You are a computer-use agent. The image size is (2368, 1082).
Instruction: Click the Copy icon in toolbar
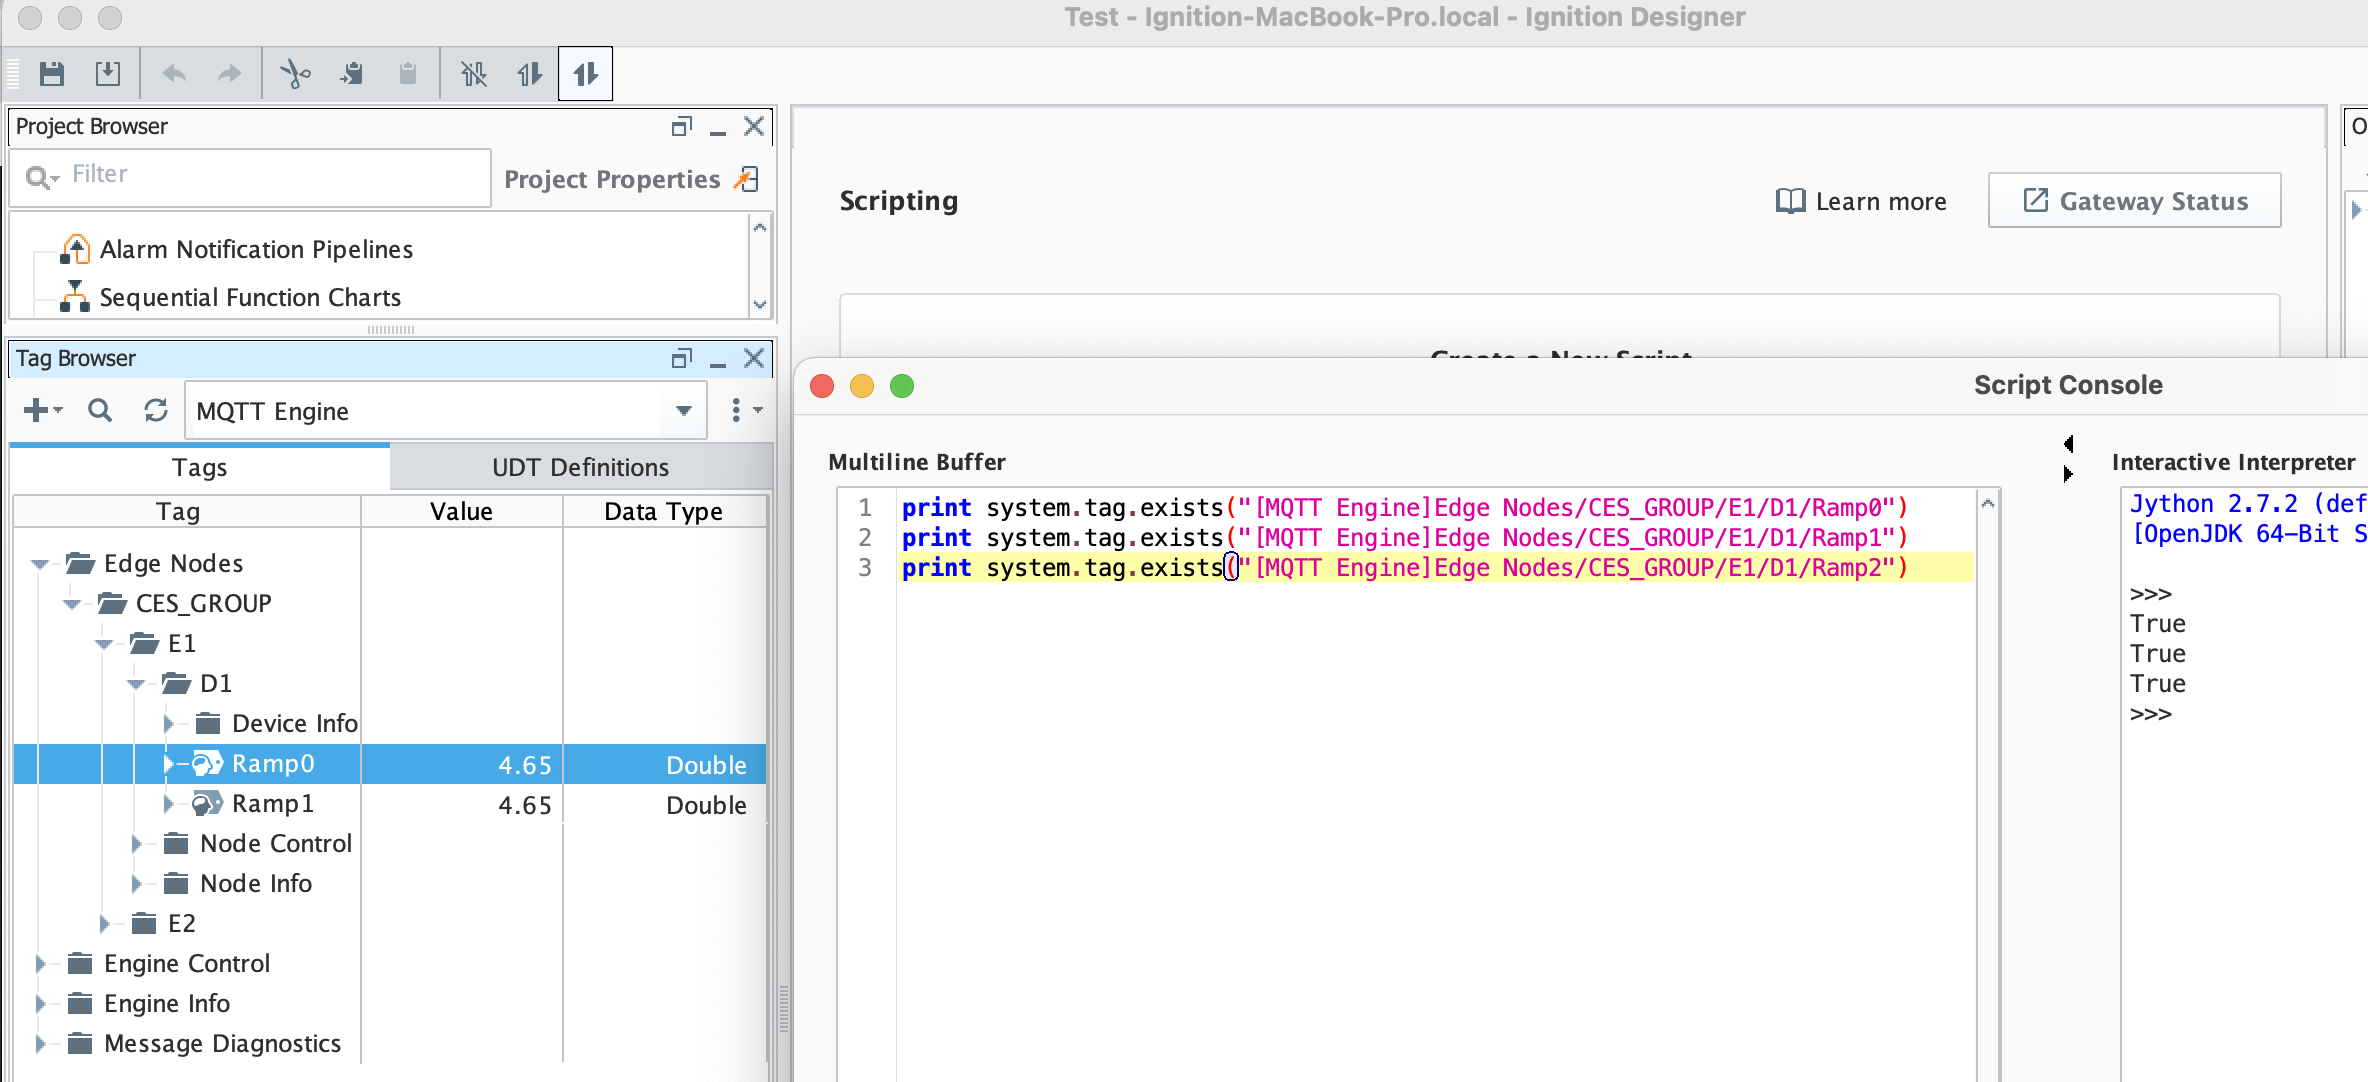point(351,73)
